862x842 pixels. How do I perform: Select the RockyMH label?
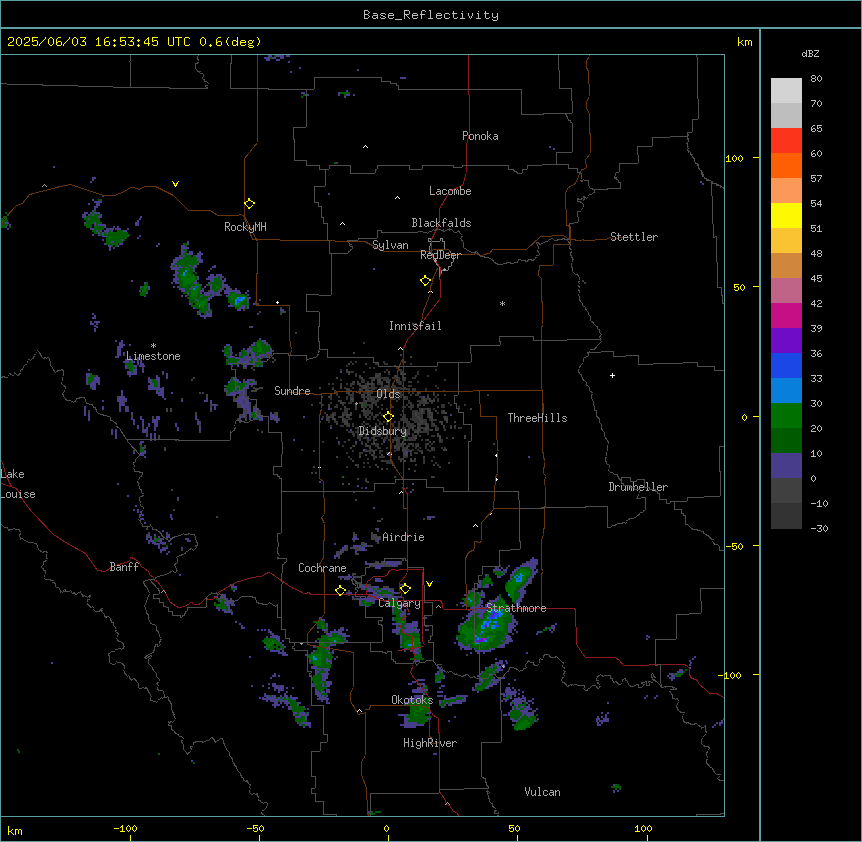point(245,227)
